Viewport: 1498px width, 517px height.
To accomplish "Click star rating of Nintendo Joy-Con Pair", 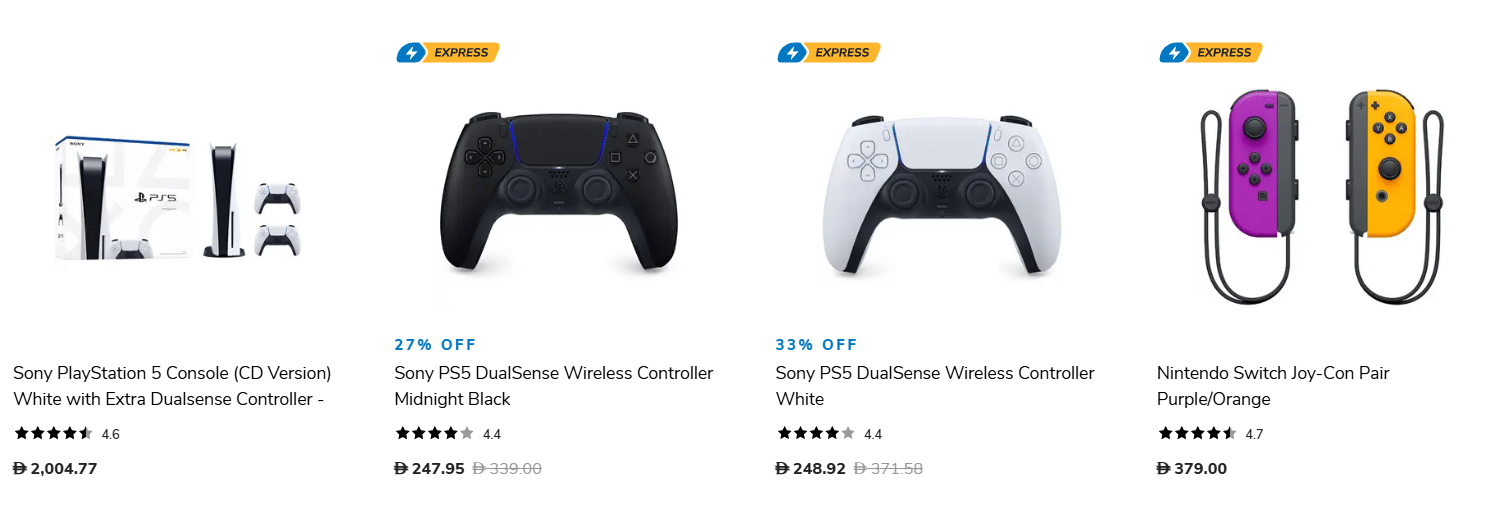I will (x=1198, y=434).
